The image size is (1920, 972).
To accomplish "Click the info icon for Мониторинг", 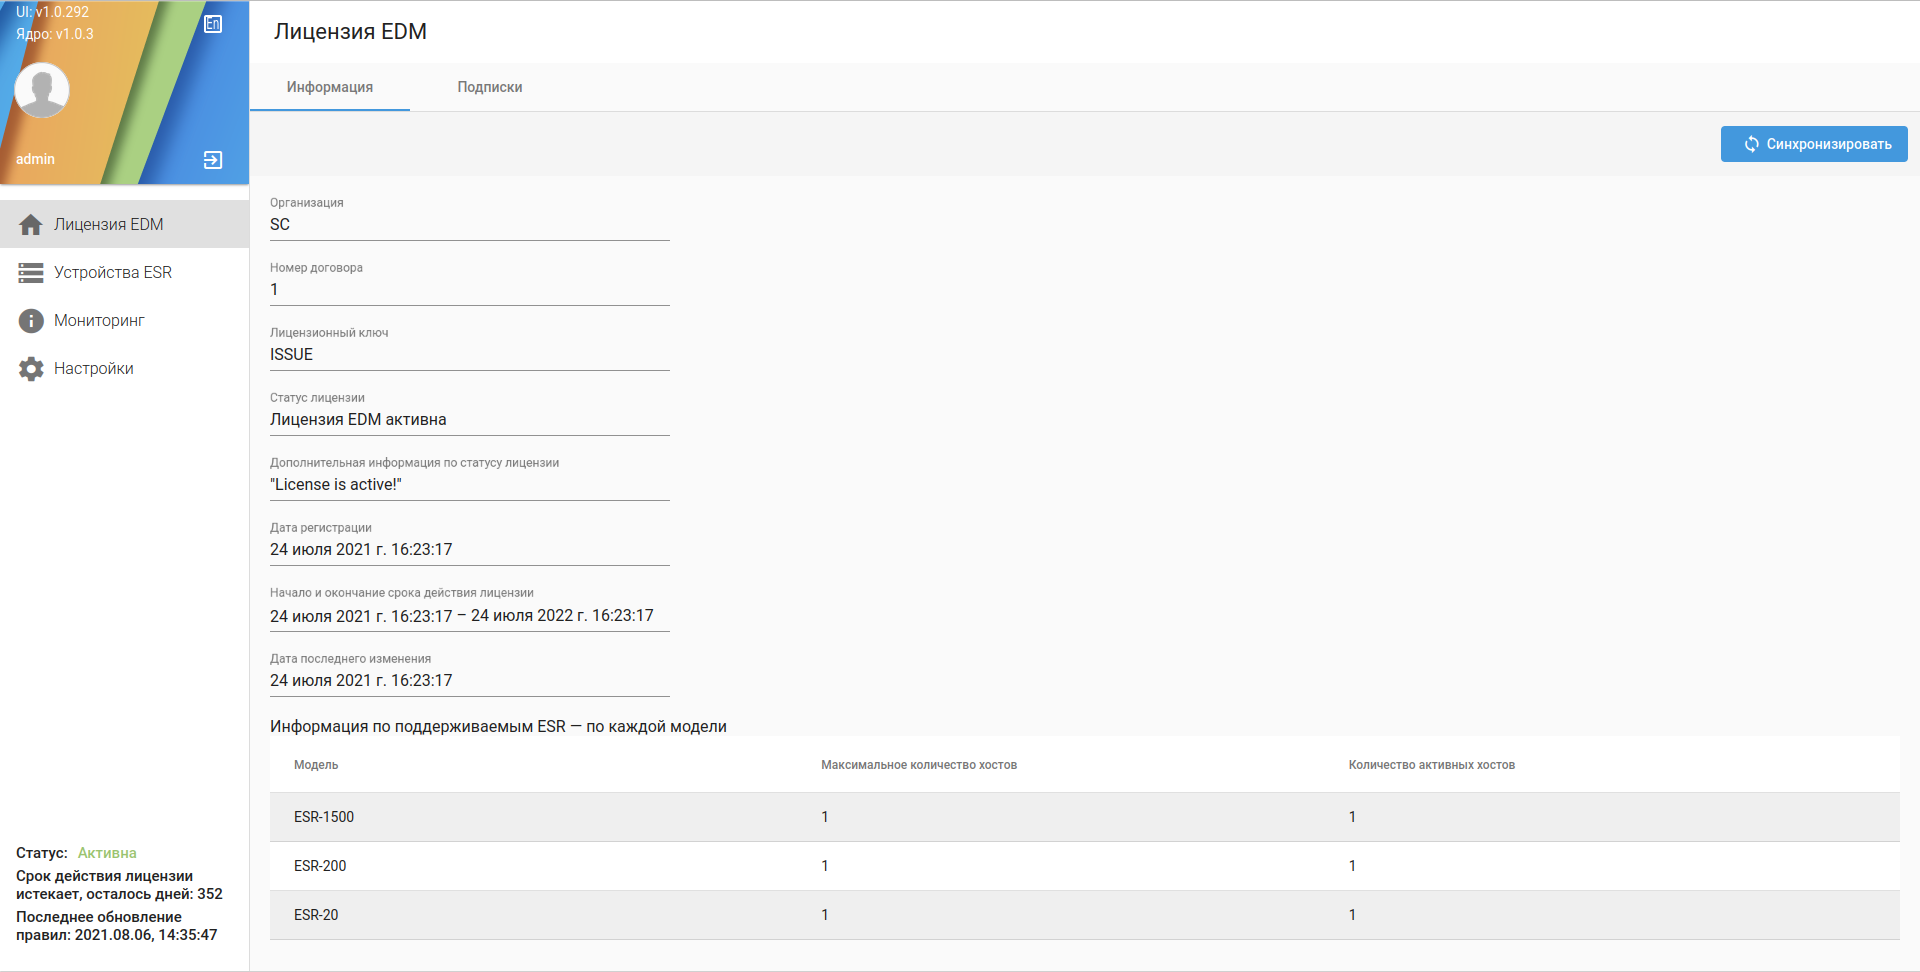I will (31, 321).
